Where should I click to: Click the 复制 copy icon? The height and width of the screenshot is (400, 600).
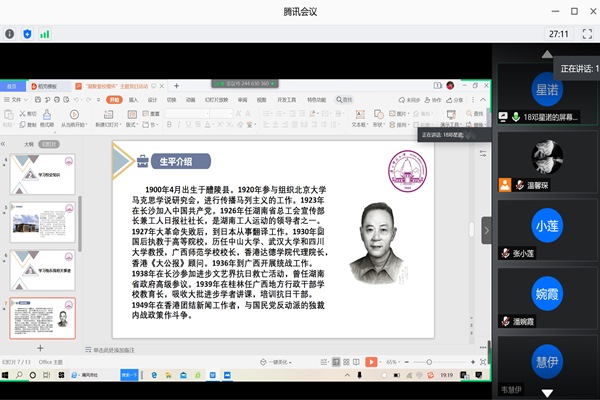[23, 124]
